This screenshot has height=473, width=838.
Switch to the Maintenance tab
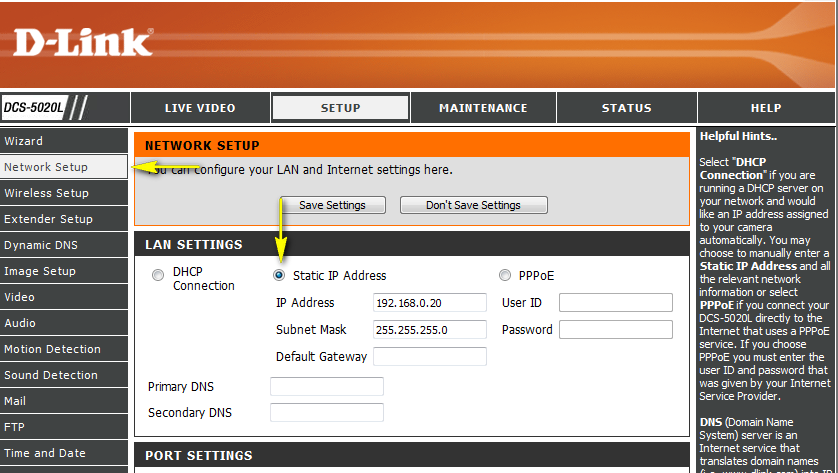483,108
